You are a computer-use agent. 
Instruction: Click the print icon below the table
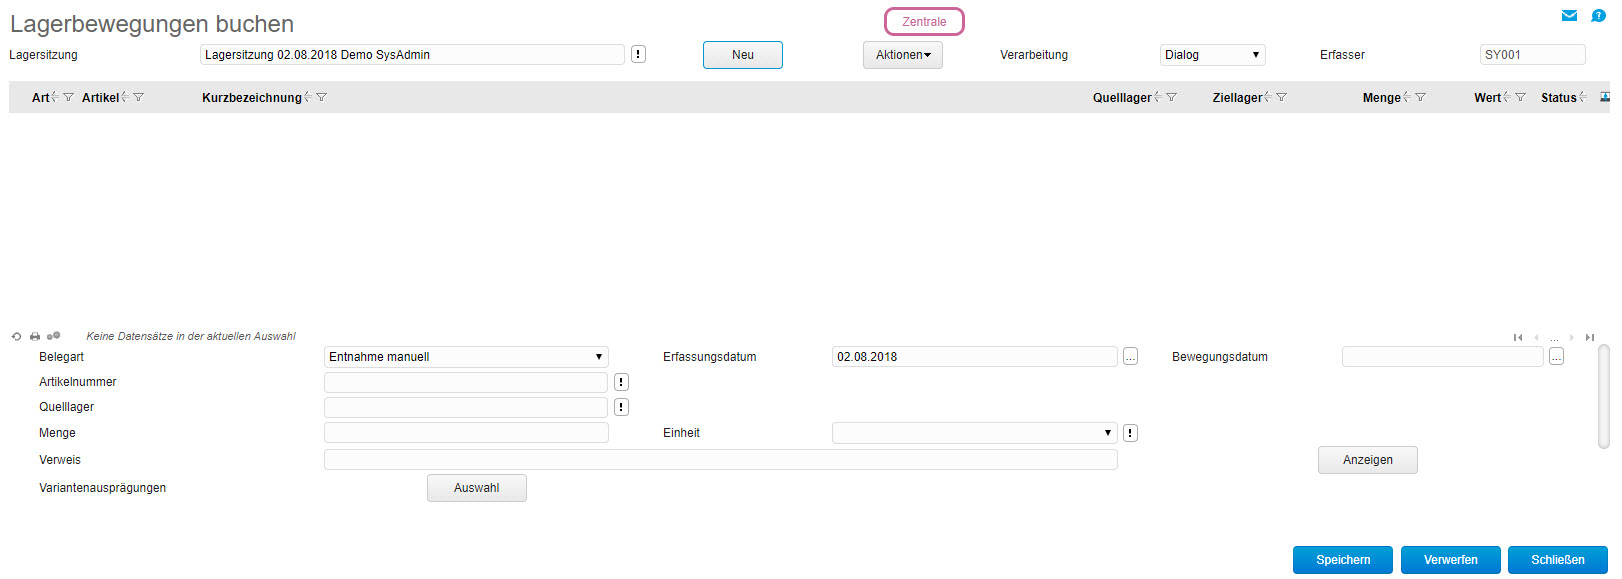[x=35, y=337]
